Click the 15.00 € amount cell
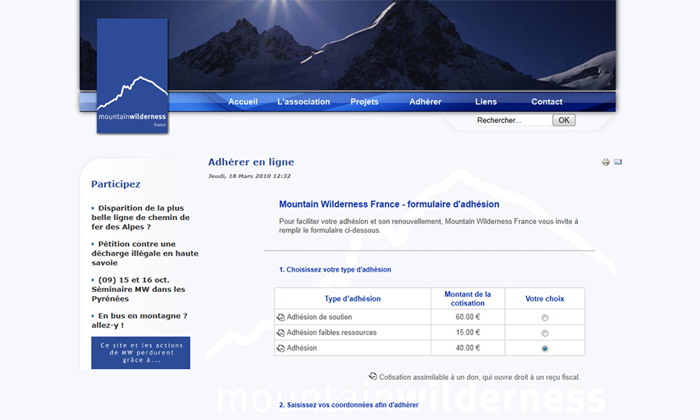The width and height of the screenshot is (700, 420). [x=467, y=333]
